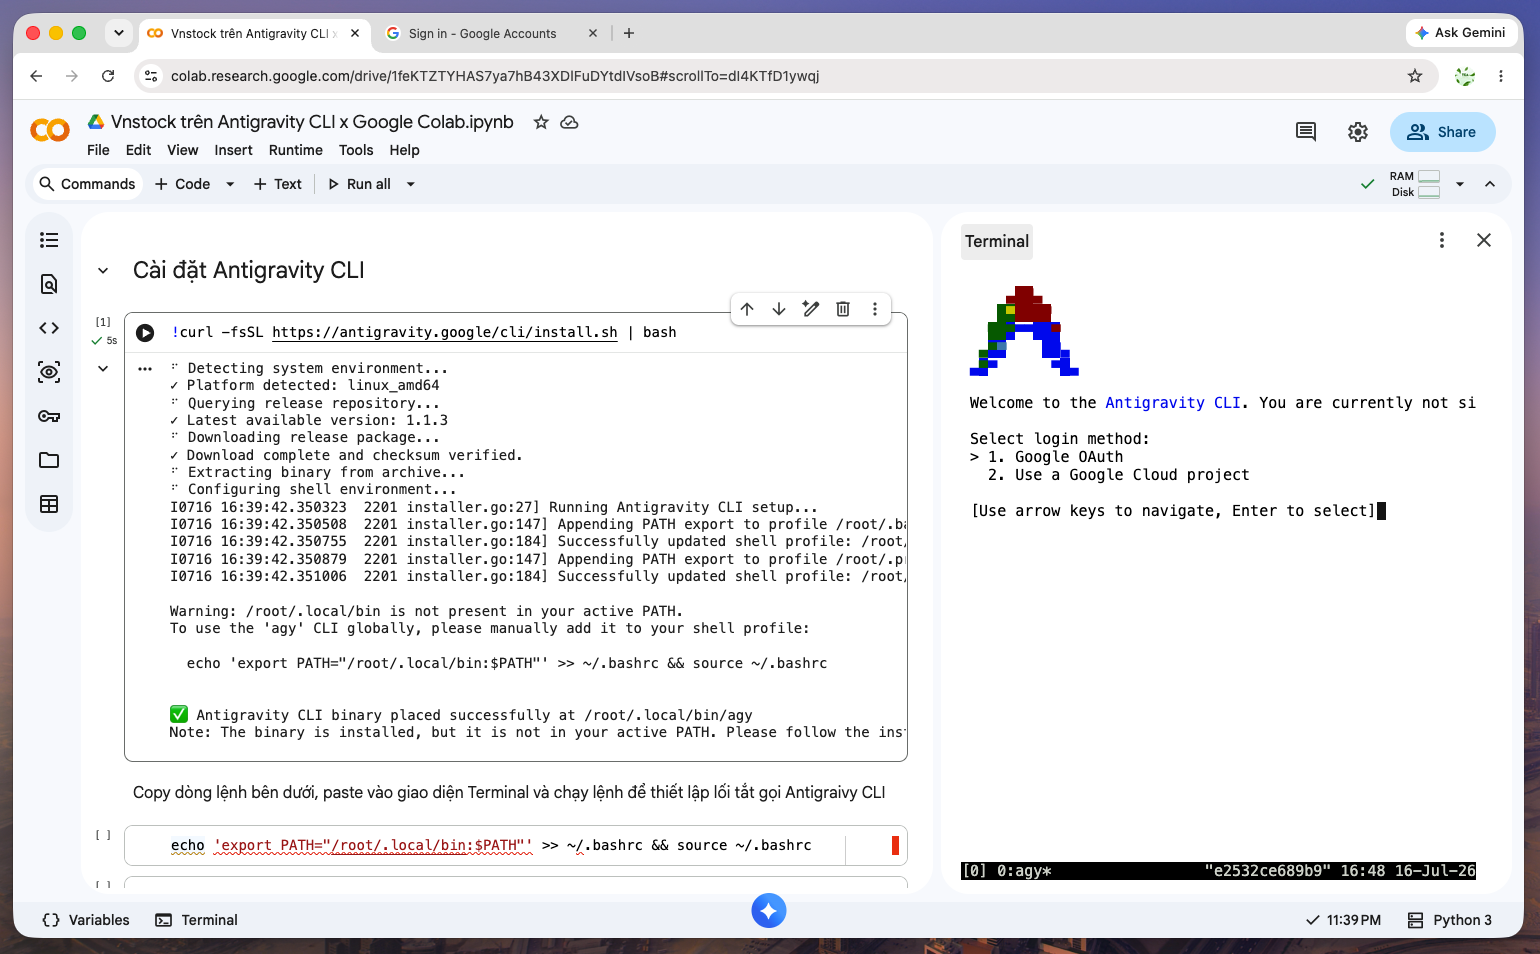Move cell up with arrow icon
Screen dimensions: 1540x954
click(x=747, y=309)
